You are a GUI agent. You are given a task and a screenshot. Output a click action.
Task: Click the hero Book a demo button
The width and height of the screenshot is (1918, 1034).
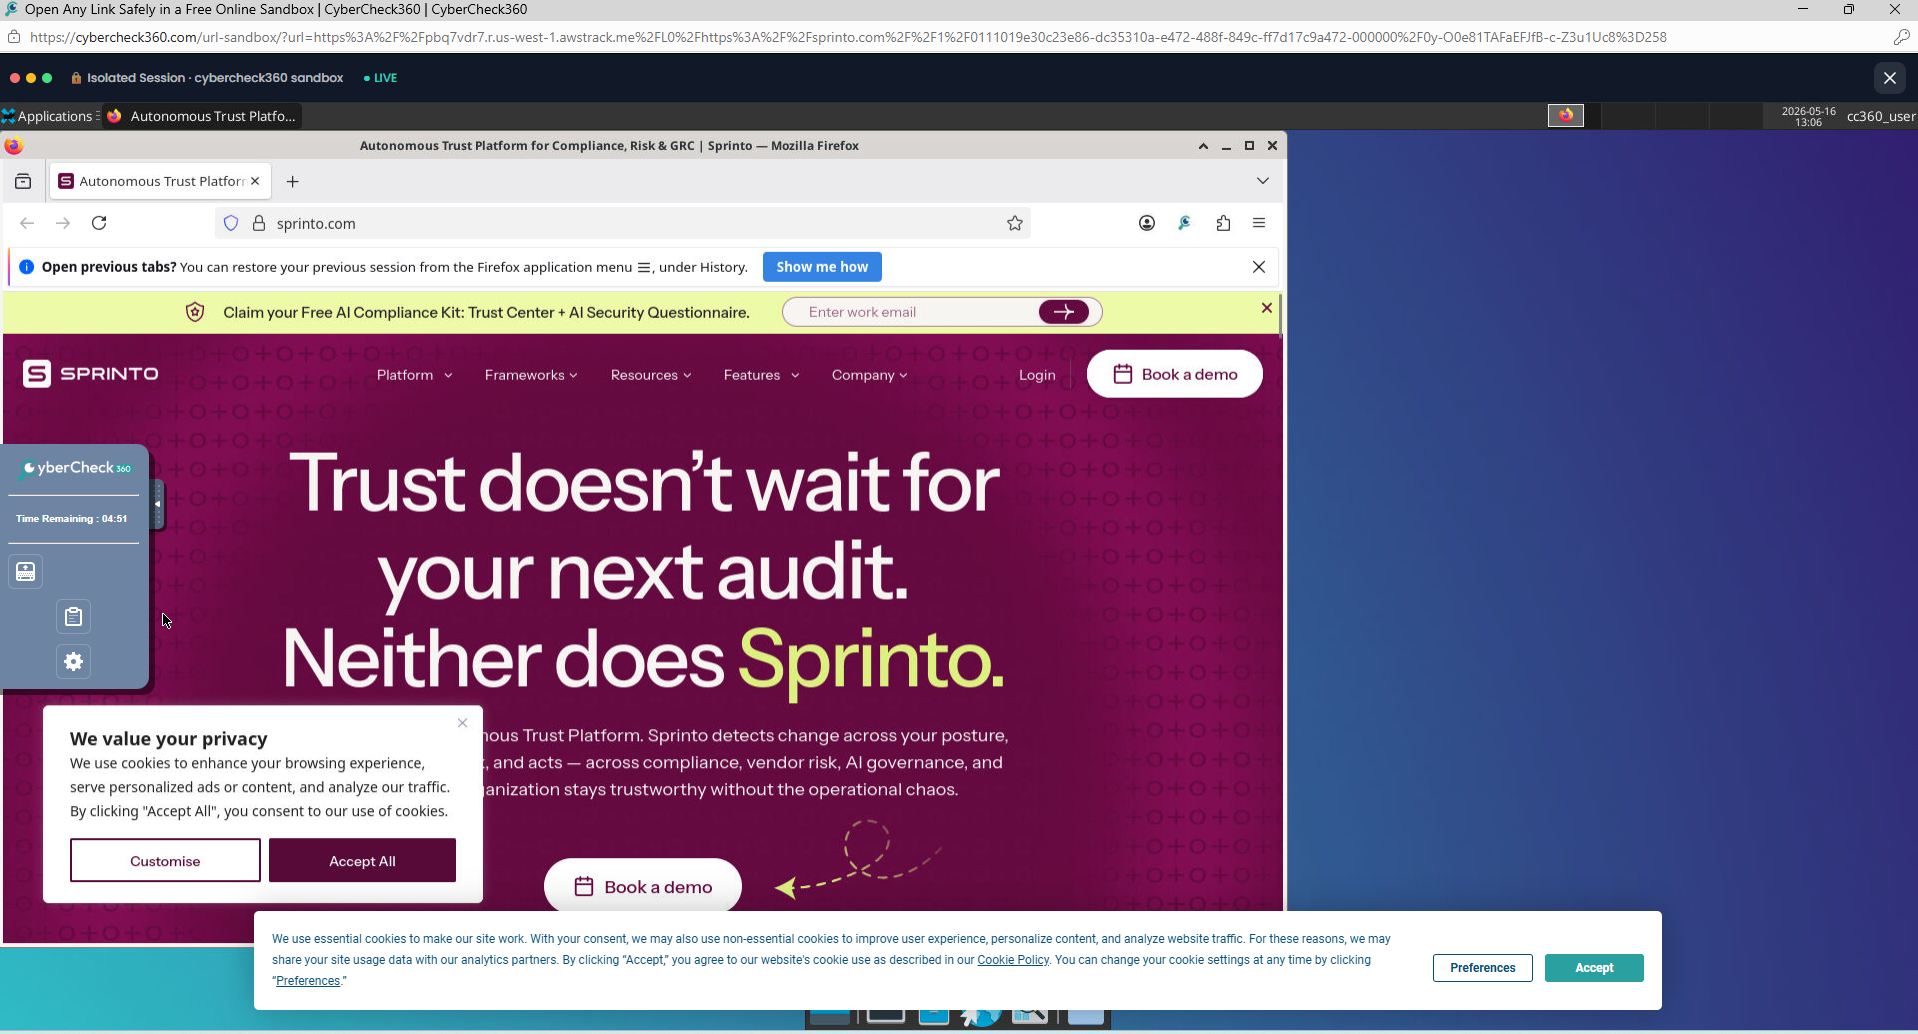point(643,886)
